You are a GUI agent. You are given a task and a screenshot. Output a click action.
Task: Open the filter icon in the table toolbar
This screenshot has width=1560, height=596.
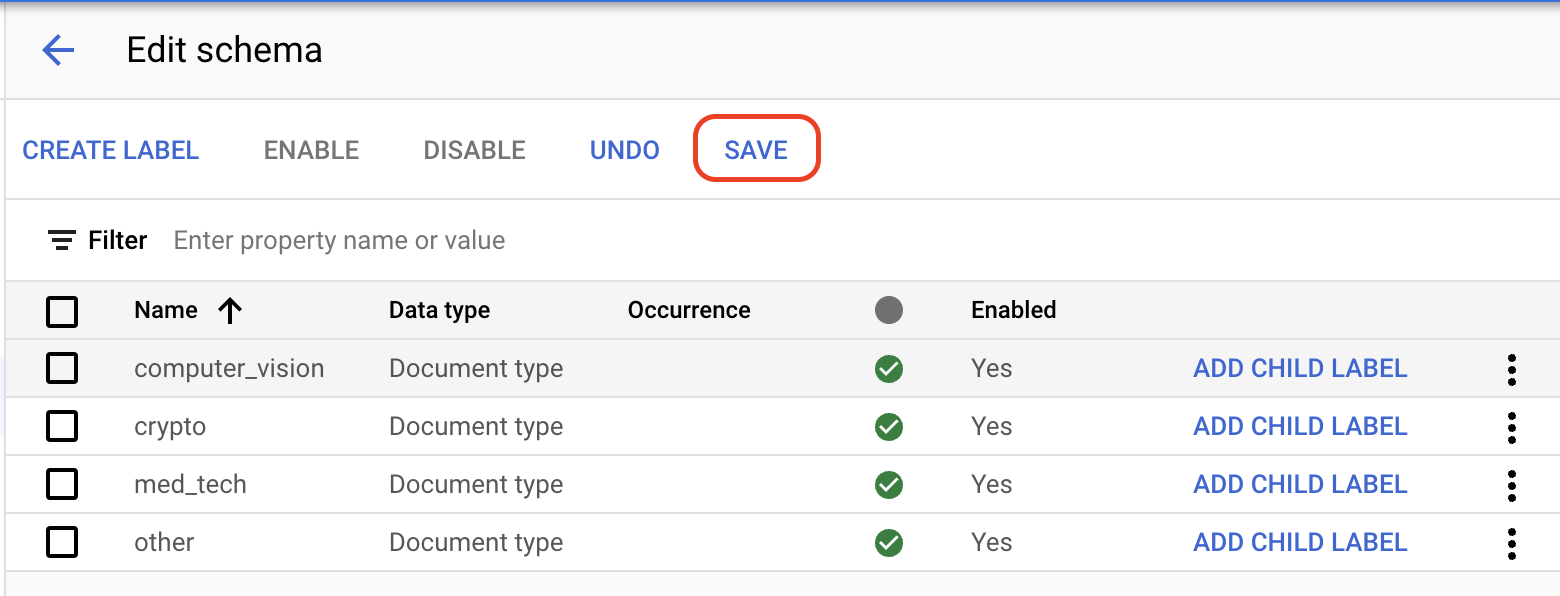[62, 241]
